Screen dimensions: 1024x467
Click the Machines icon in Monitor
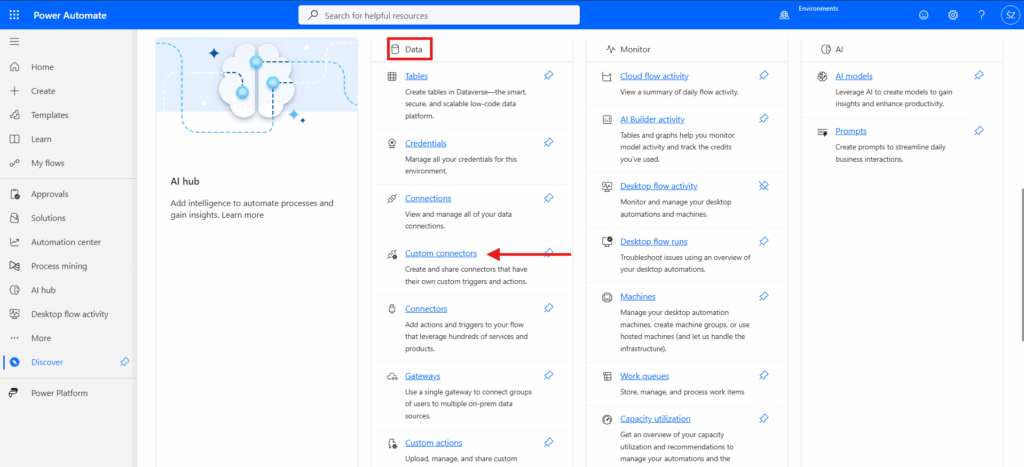coord(607,297)
